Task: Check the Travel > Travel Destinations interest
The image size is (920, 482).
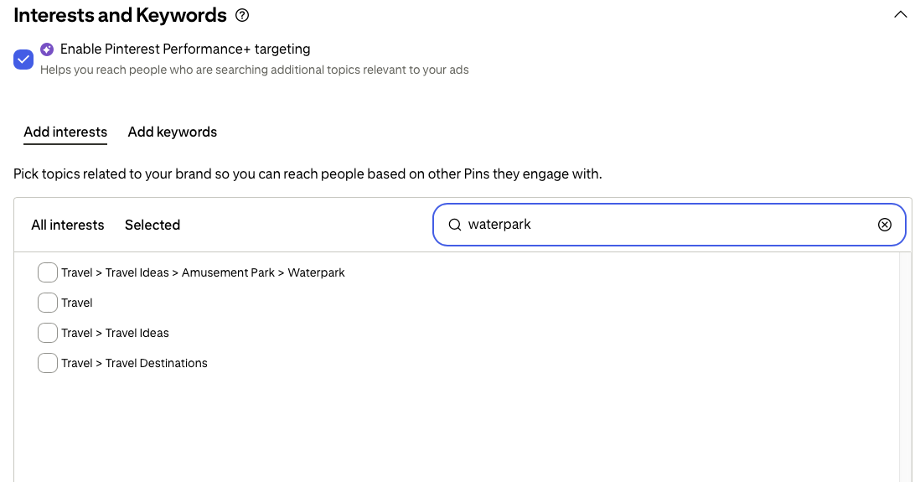Action: pos(48,363)
